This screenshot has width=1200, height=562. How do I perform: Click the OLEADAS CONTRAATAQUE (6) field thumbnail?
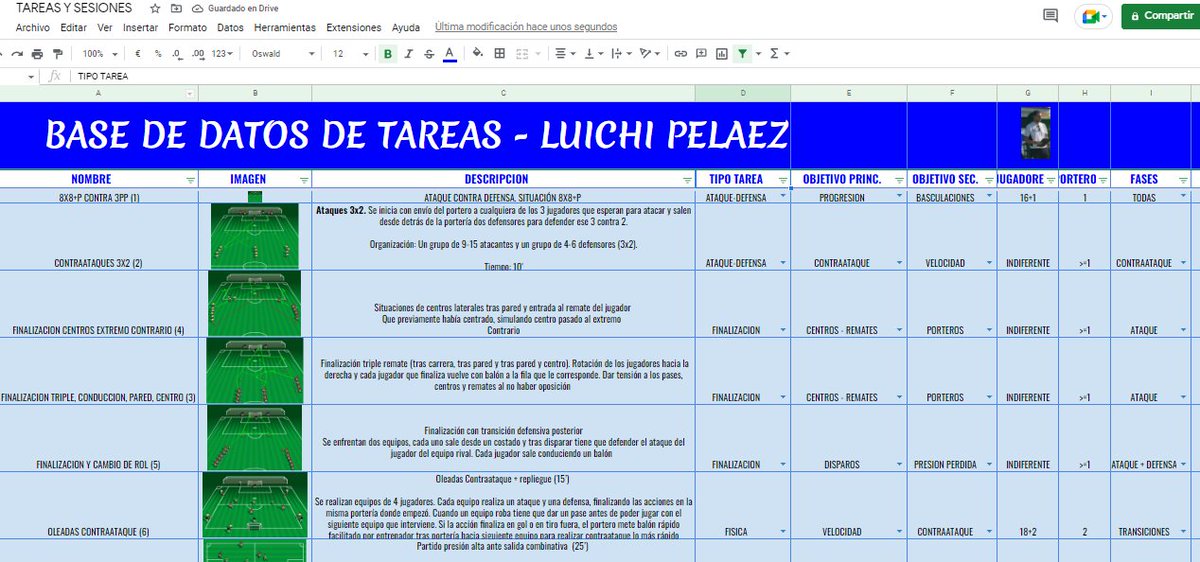254,504
